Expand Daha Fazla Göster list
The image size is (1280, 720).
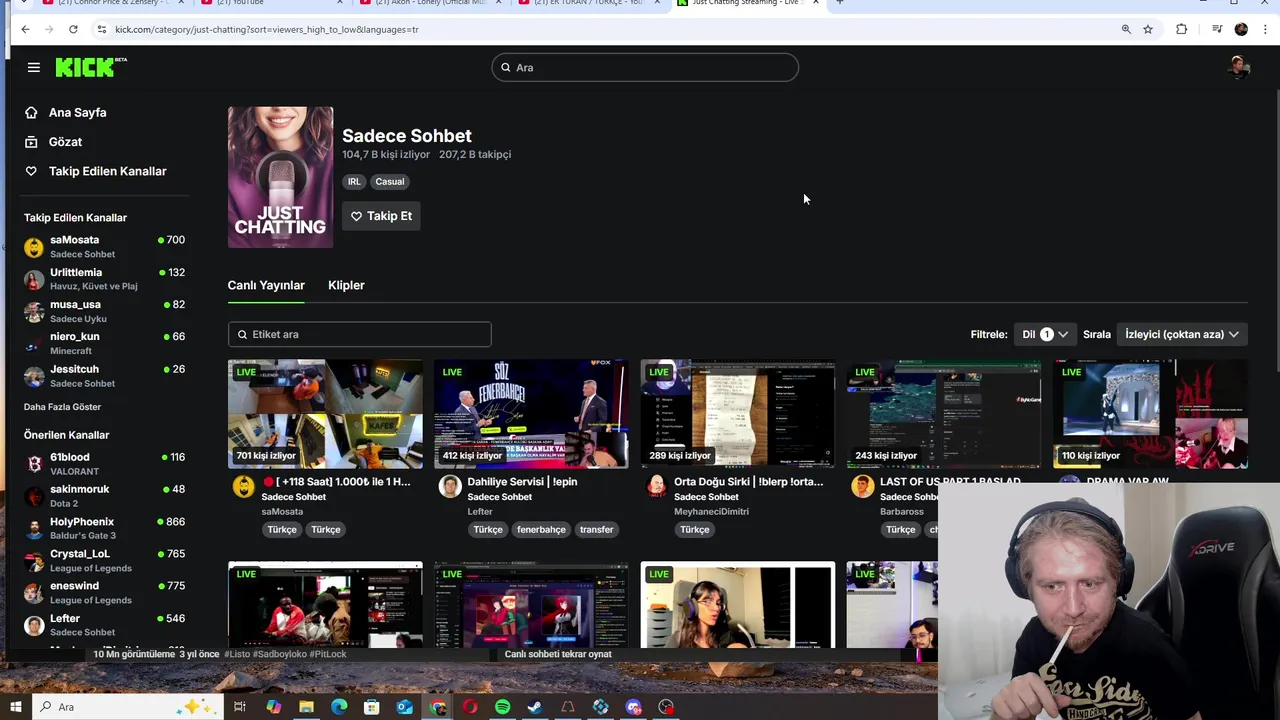coord(62,407)
